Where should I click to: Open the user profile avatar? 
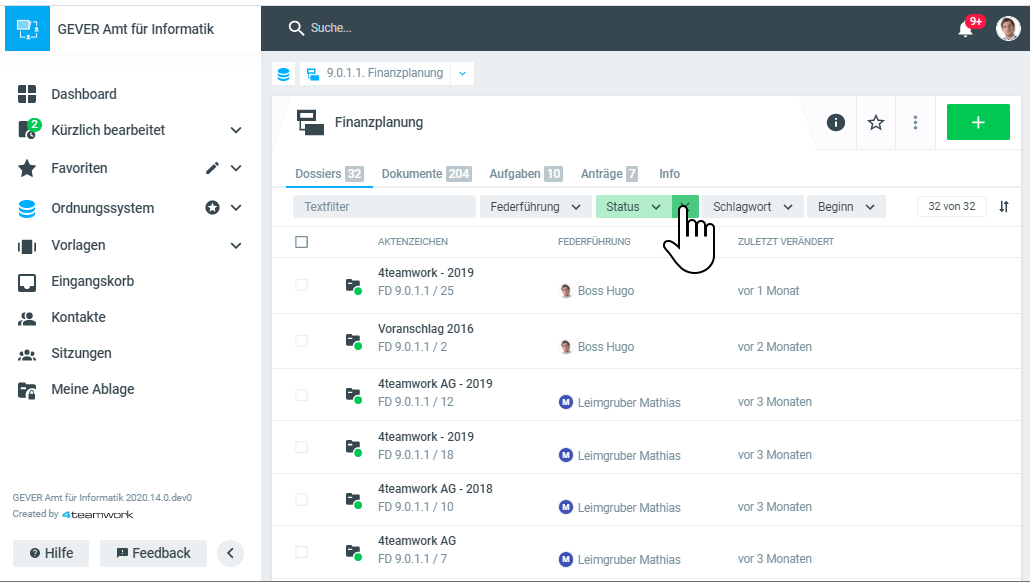click(x=1007, y=29)
